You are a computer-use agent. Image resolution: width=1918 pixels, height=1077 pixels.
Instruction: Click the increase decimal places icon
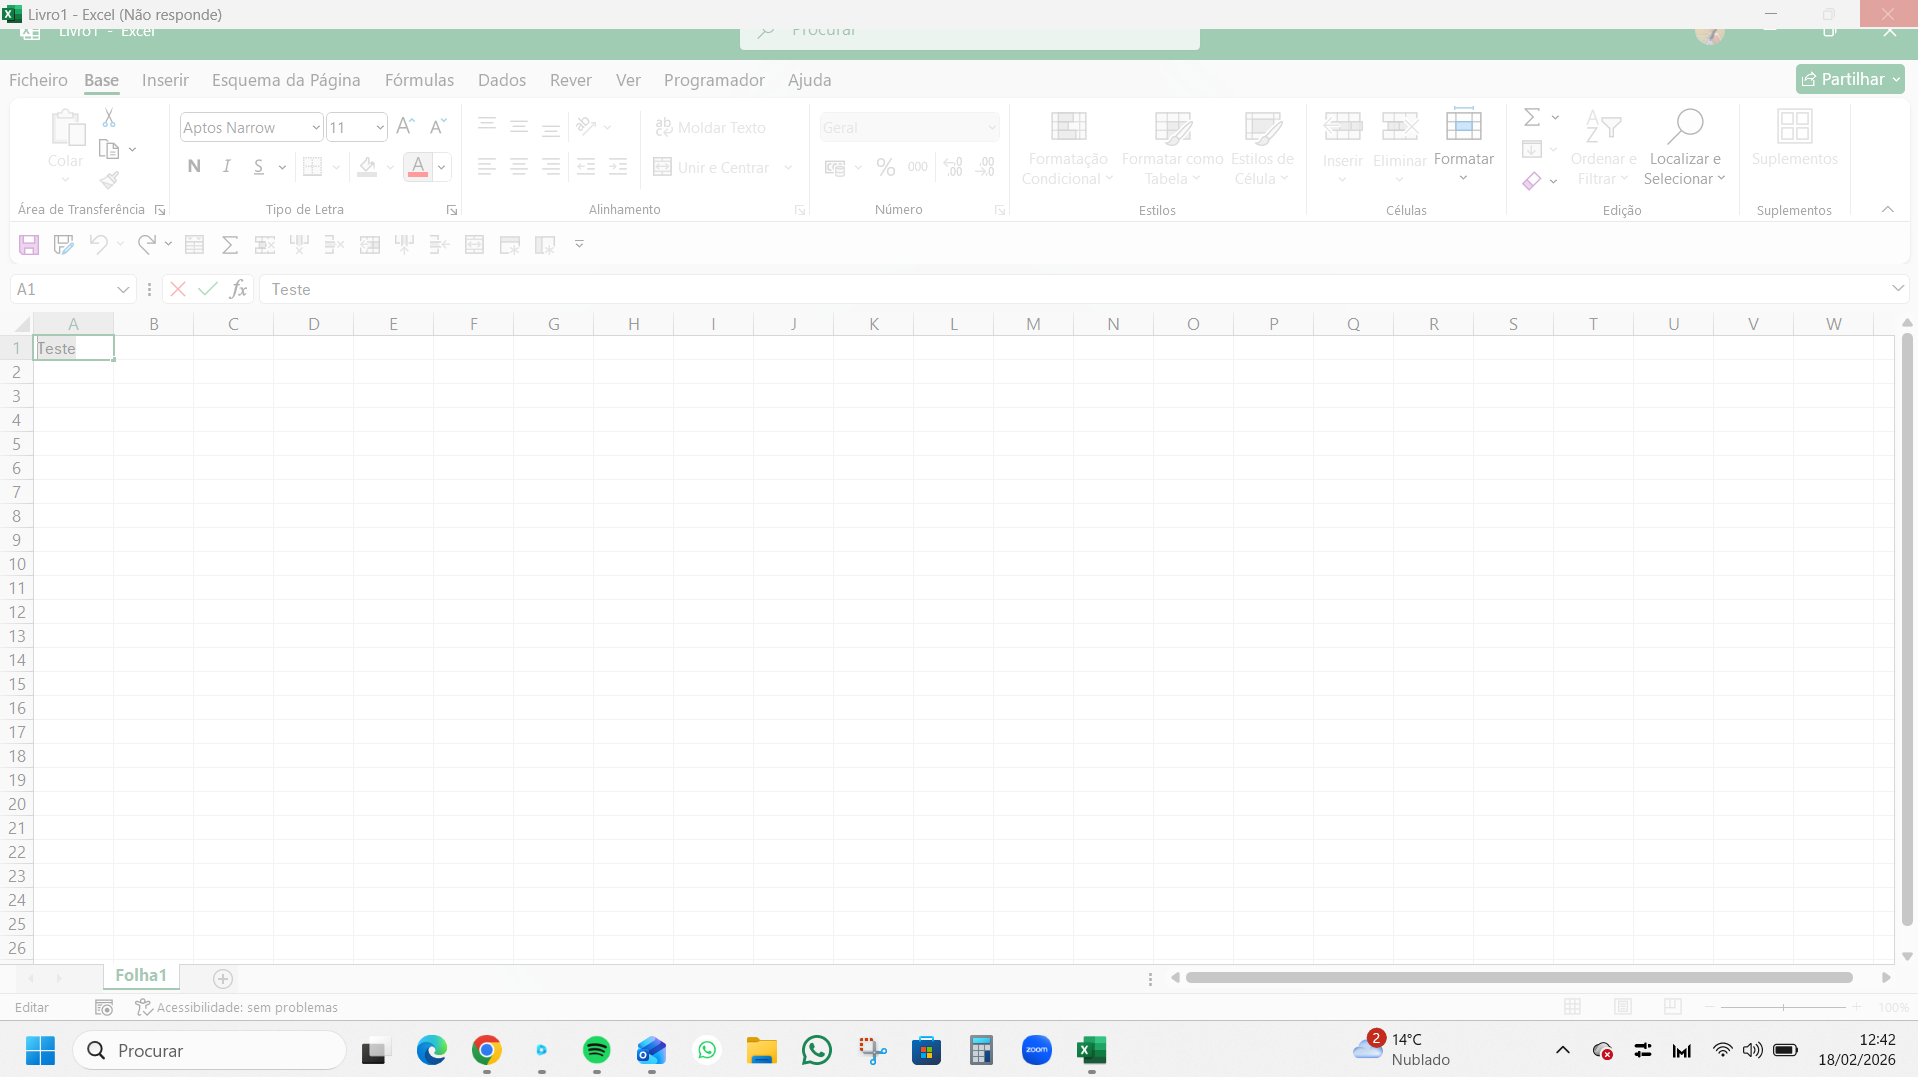953,167
